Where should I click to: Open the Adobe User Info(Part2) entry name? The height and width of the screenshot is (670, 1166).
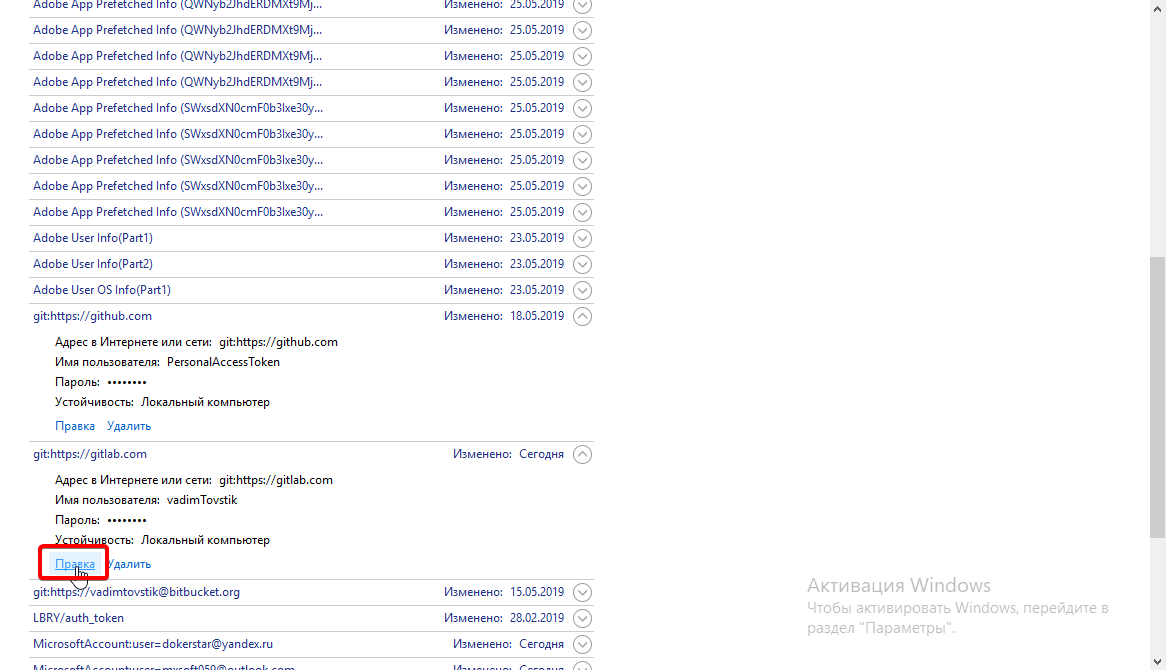click(93, 264)
